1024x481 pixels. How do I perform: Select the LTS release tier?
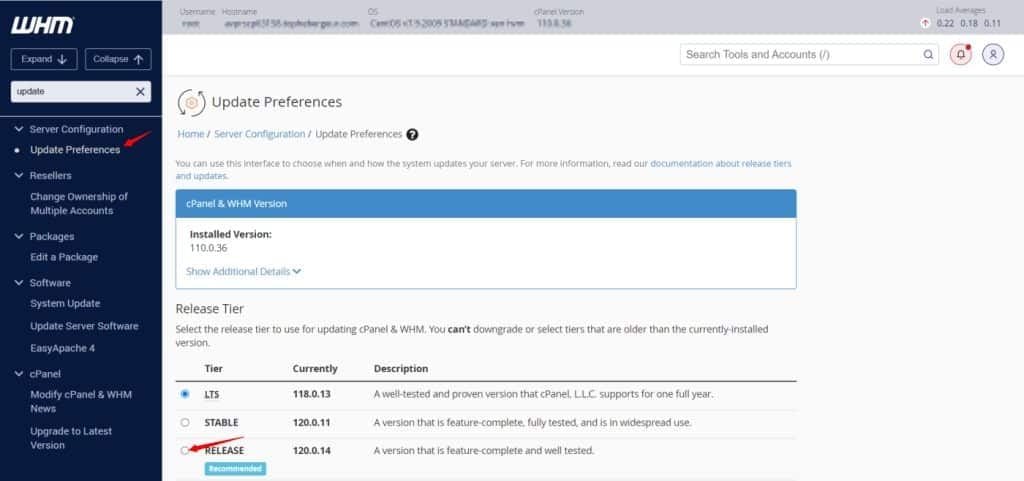click(185, 394)
